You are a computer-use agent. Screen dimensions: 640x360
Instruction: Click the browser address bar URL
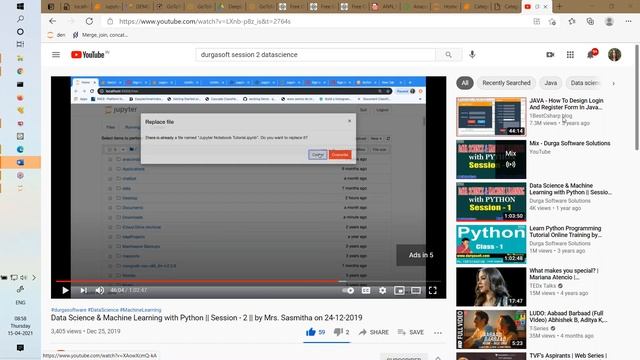click(205, 21)
